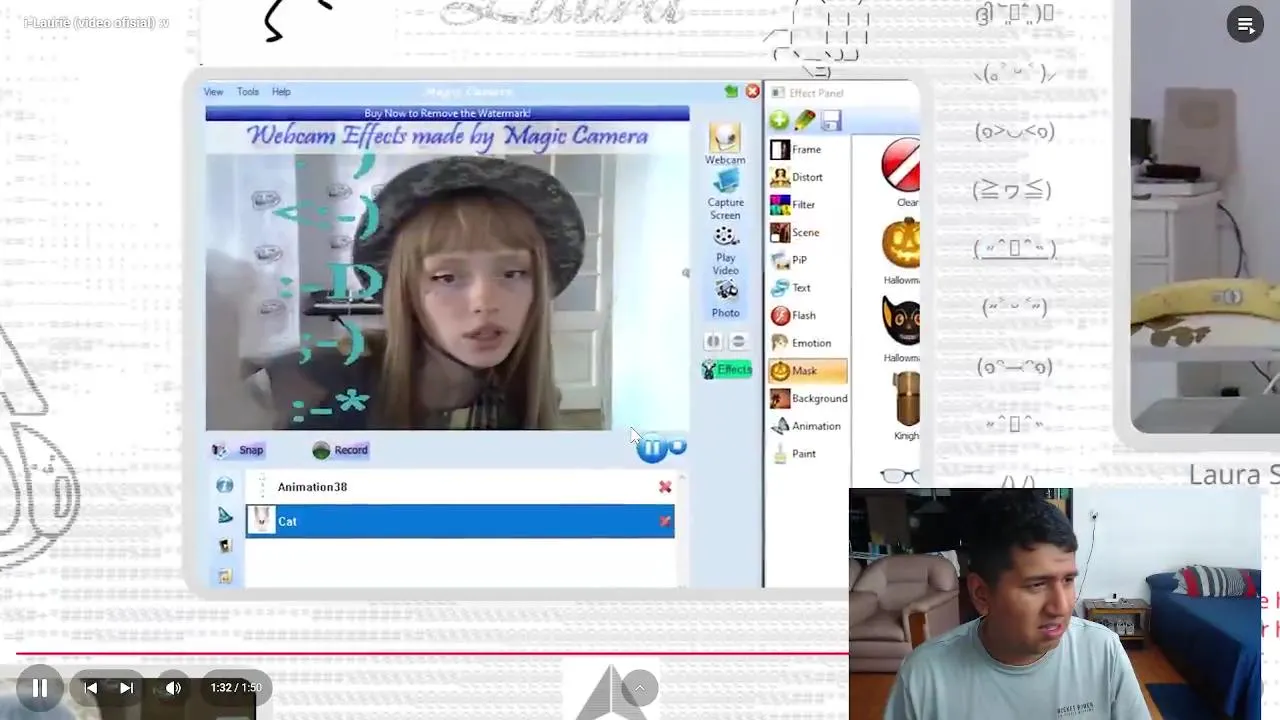The image size is (1280, 720).
Task: Open the View menu in Magic Camera
Action: coord(213,92)
